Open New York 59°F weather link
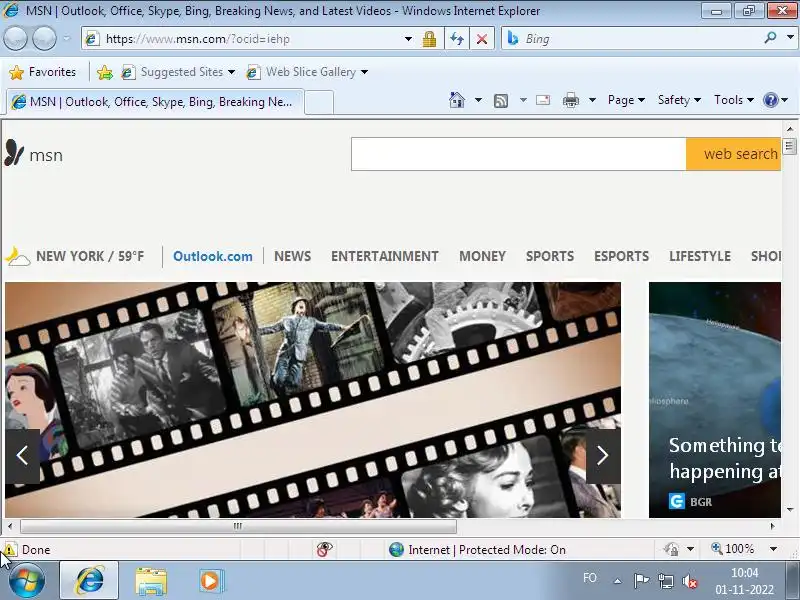 90,256
